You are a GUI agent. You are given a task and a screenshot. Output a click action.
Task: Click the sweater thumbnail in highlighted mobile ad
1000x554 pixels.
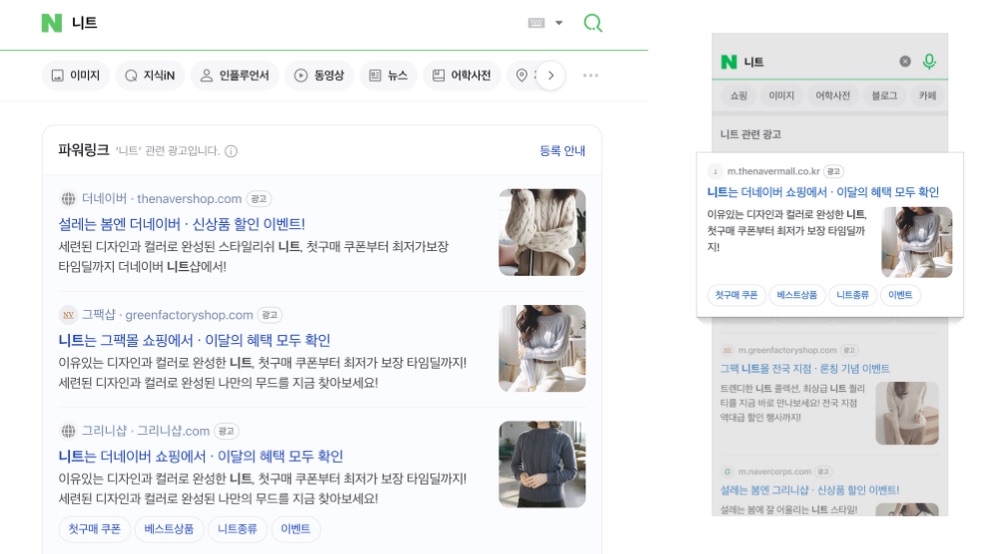point(916,242)
